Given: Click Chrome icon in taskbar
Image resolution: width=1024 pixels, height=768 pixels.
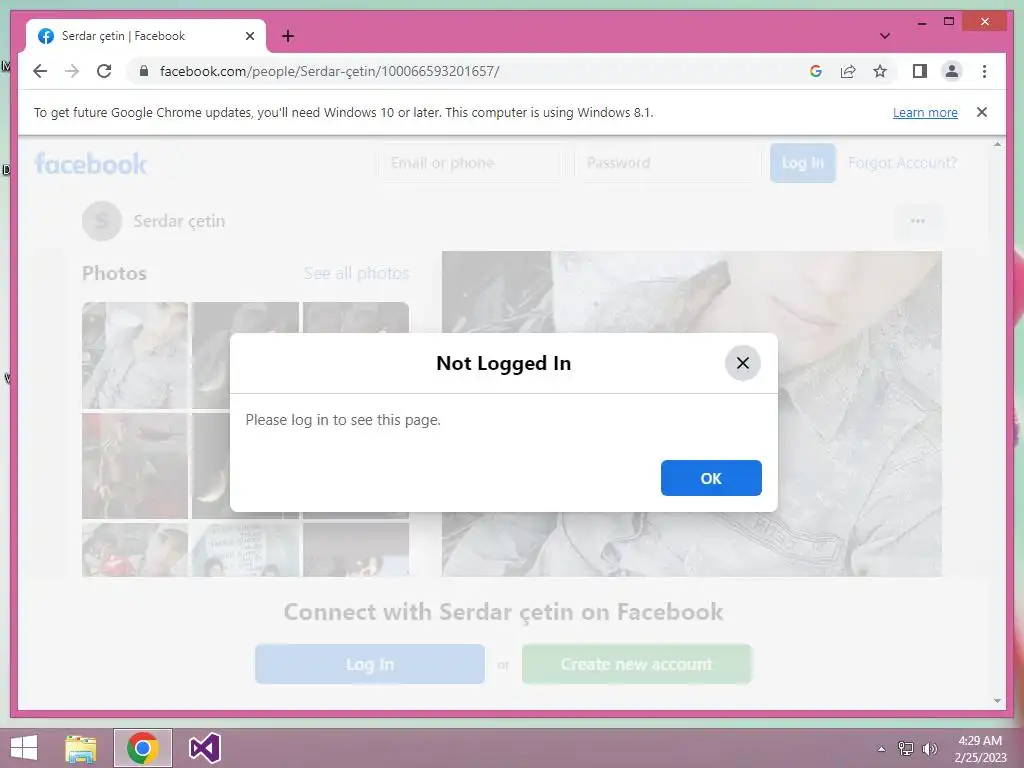Looking at the screenshot, I should click(x=142, y=748).
